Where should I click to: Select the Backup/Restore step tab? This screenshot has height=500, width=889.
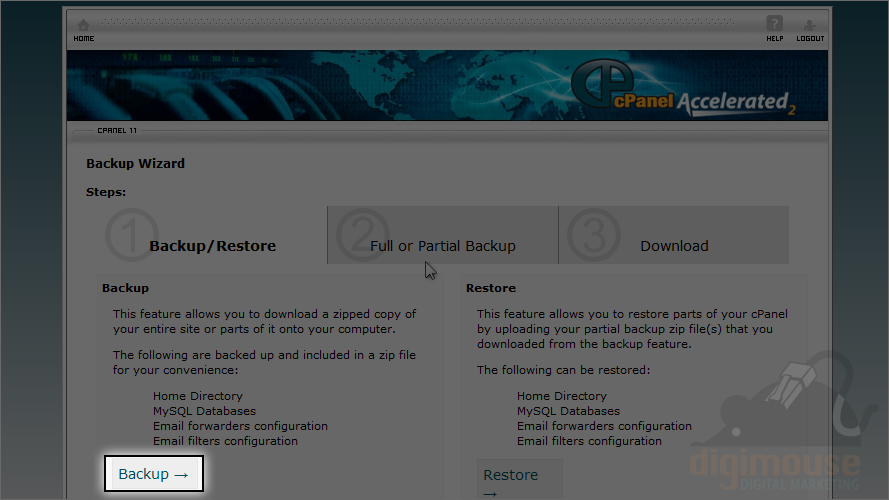(x=213, y=235)
